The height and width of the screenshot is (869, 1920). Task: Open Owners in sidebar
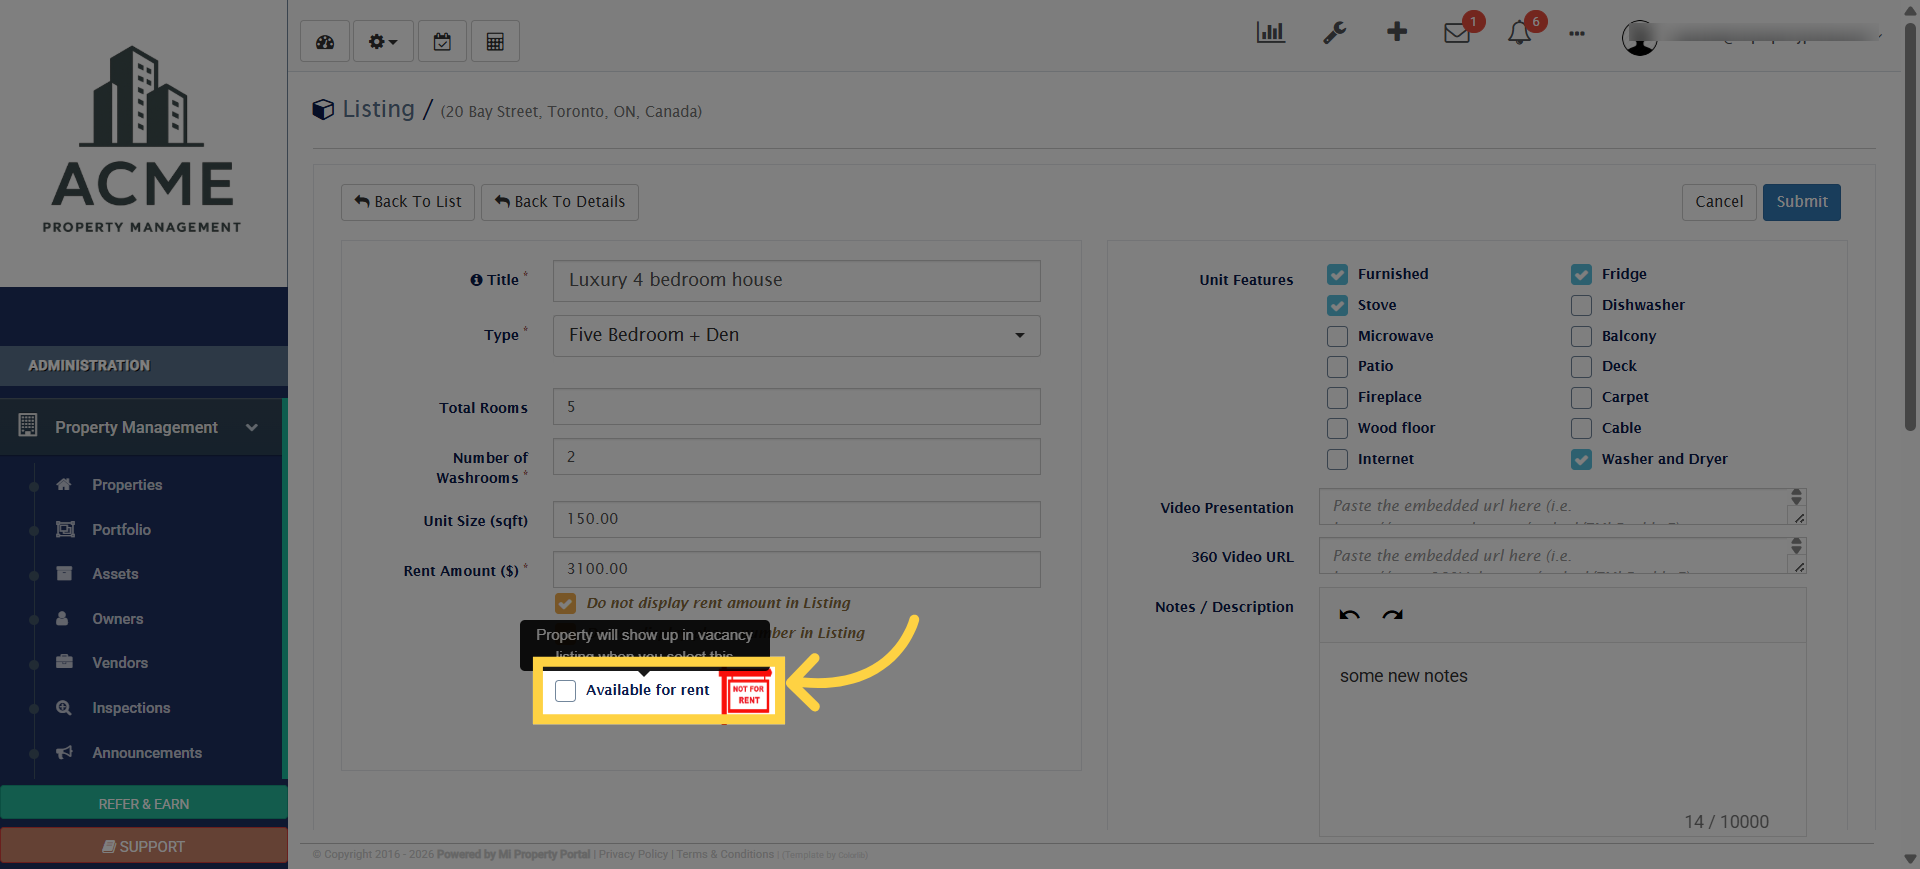[117, 619]
